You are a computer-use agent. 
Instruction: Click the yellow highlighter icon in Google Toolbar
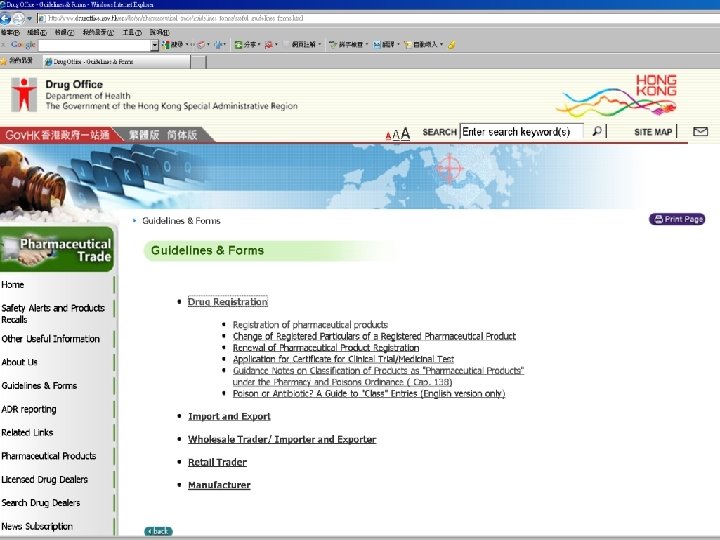click(x=452, y=45)
